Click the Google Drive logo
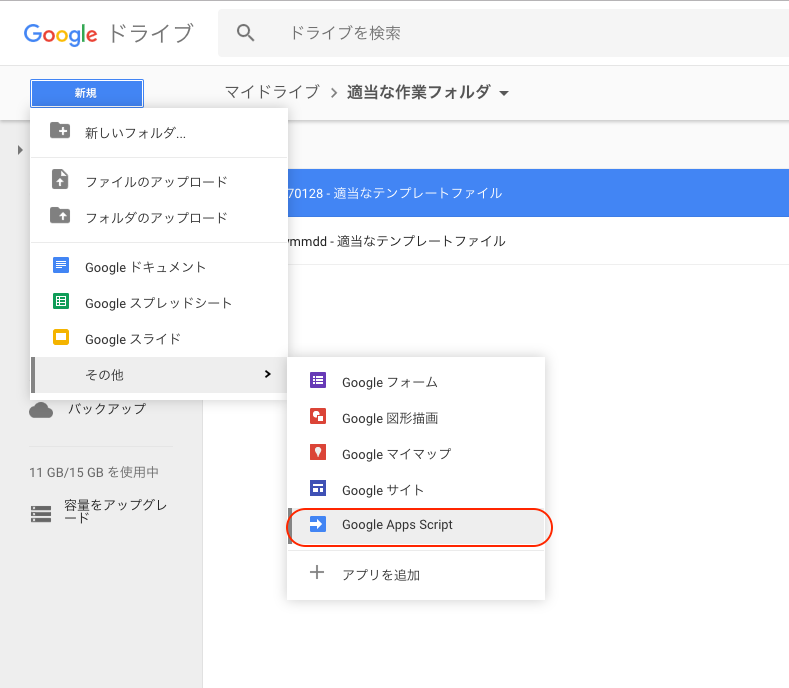The height and width of the screenshot is (688, 789). click(x=108, y=34)
